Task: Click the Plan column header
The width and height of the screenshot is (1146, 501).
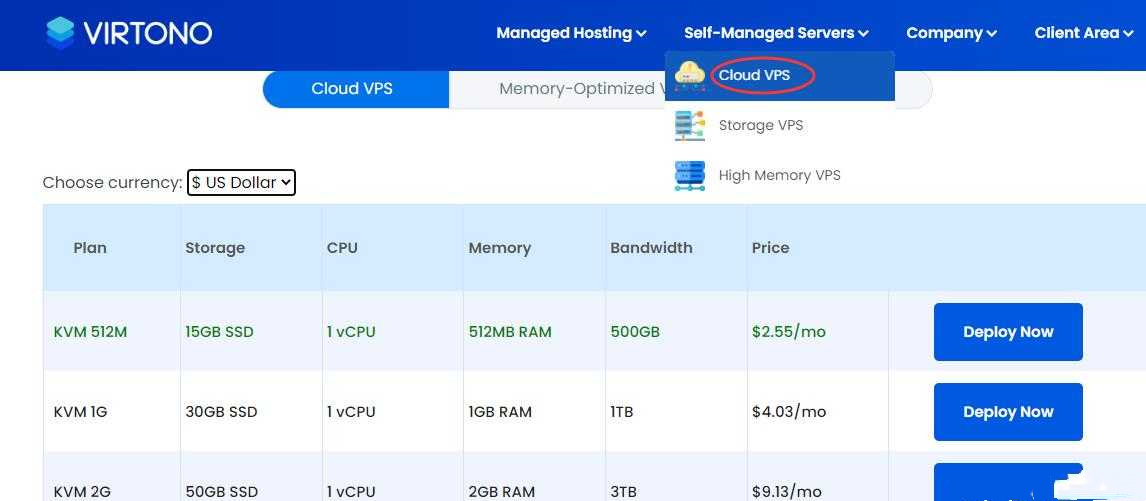Action: point(90,248)
